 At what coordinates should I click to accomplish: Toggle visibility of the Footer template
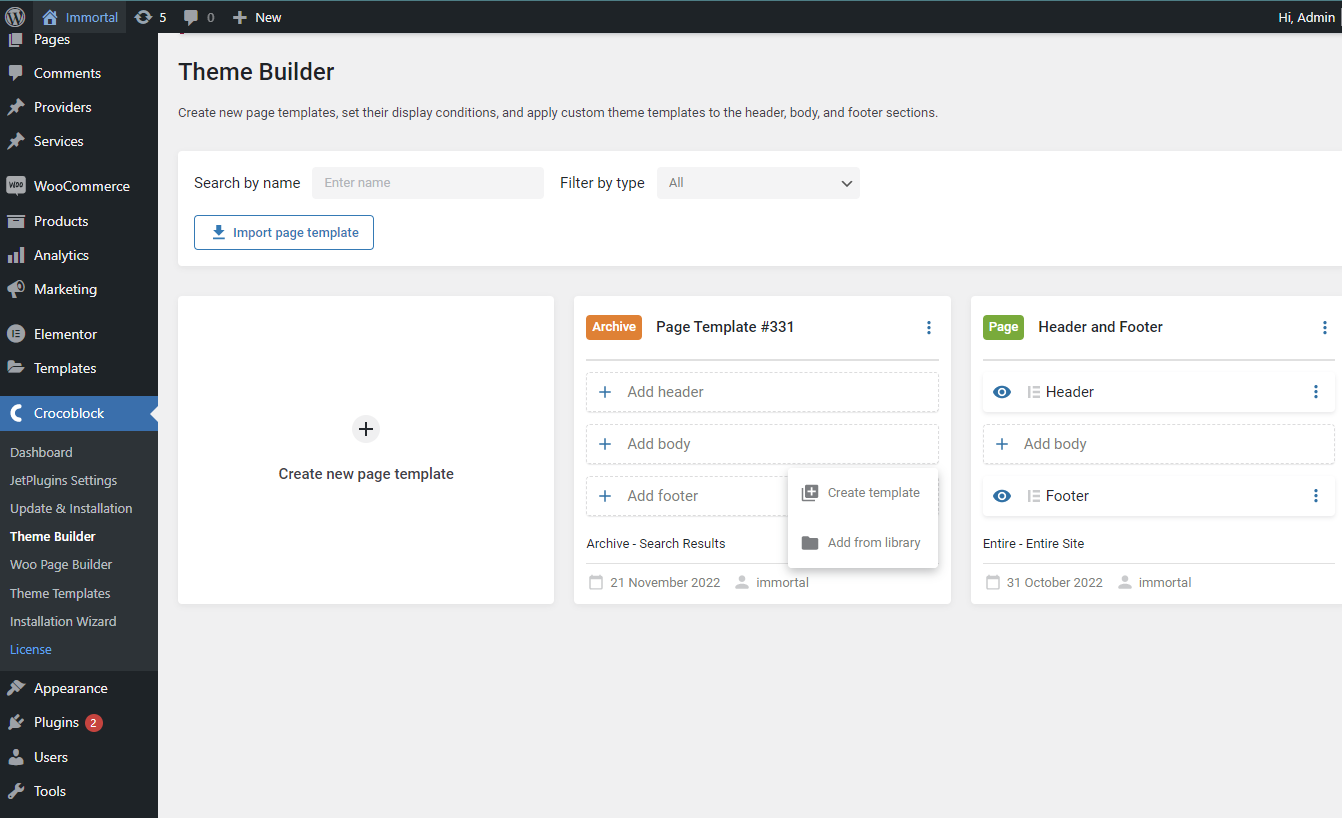point(1002,496)
